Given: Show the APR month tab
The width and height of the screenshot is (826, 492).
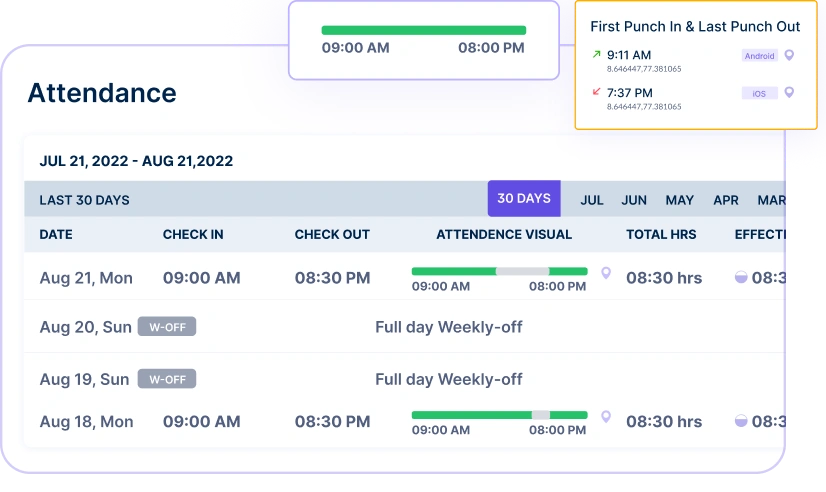Looking at the screenshot, I should pos(726,200).
